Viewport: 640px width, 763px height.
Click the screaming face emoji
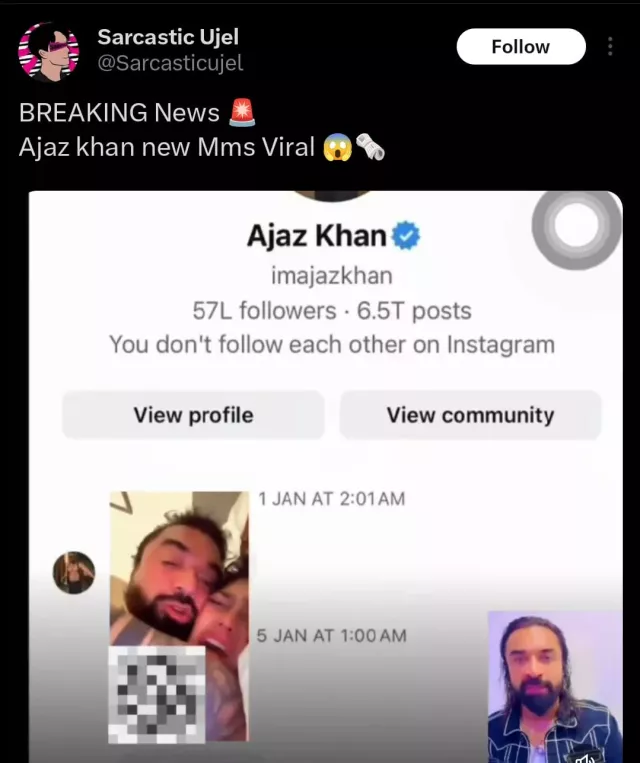tap(337, 147)
